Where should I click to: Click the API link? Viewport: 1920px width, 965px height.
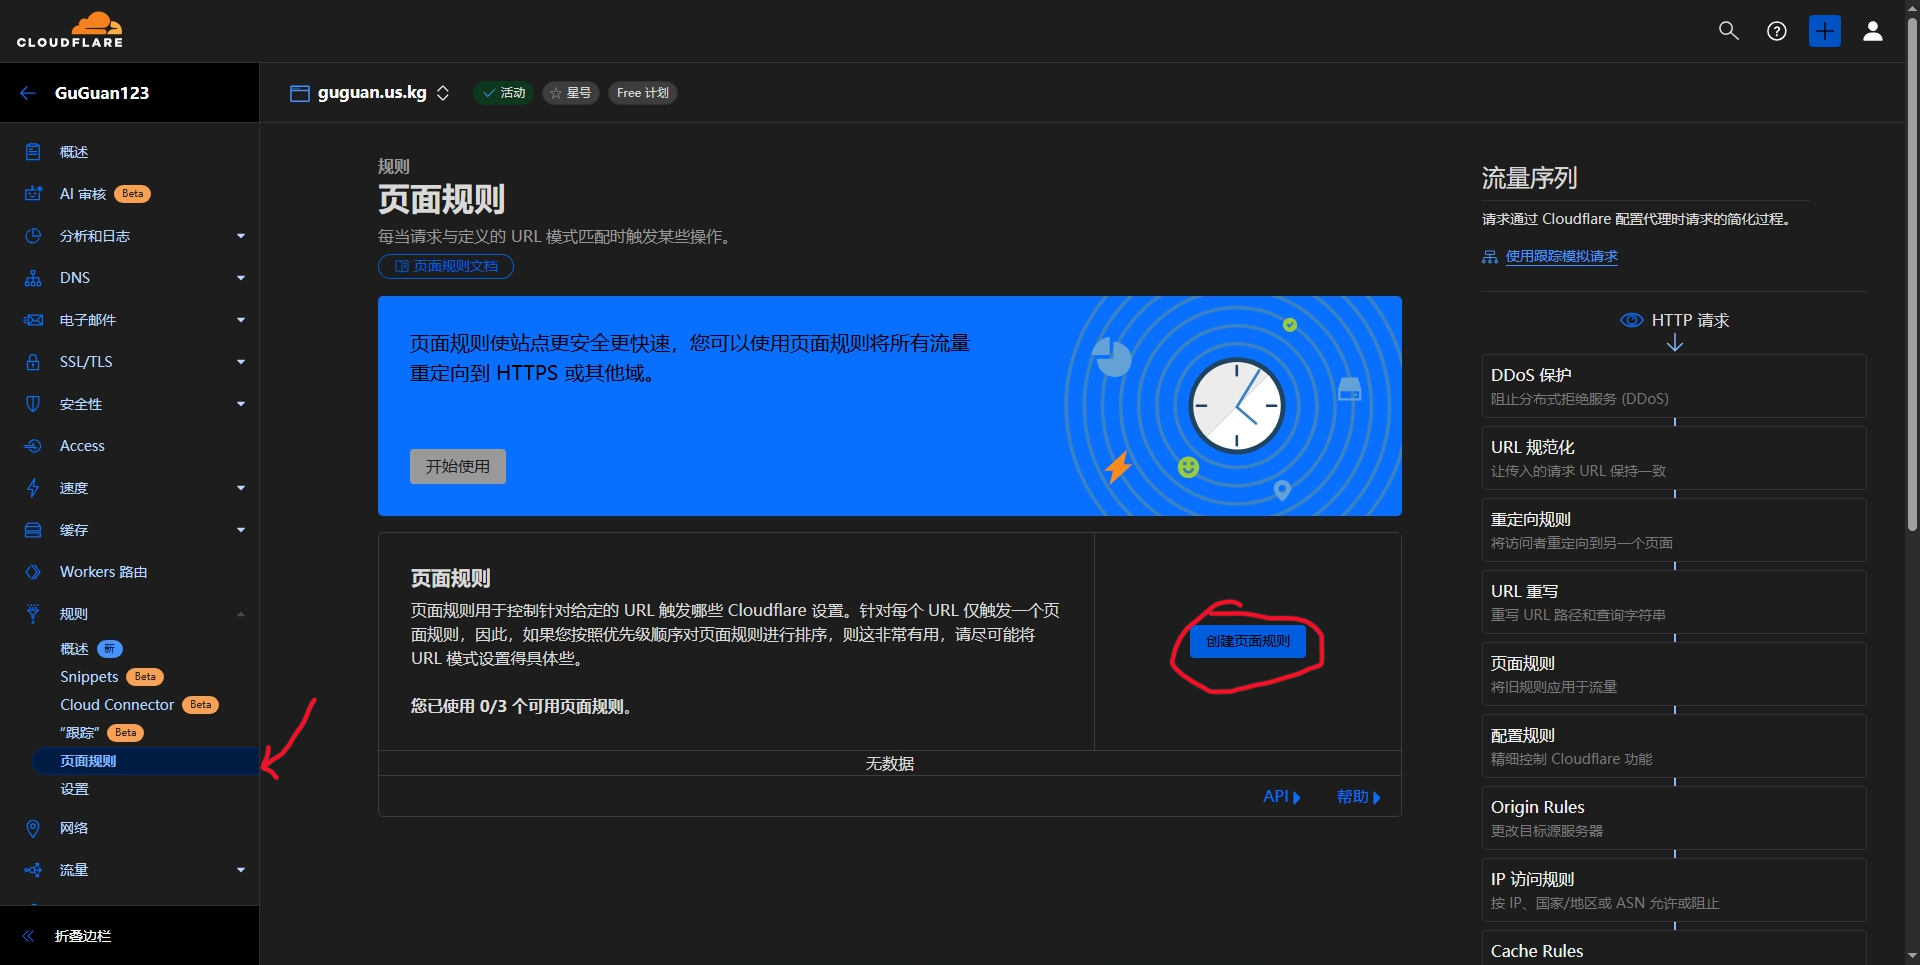pos(1282,797)
